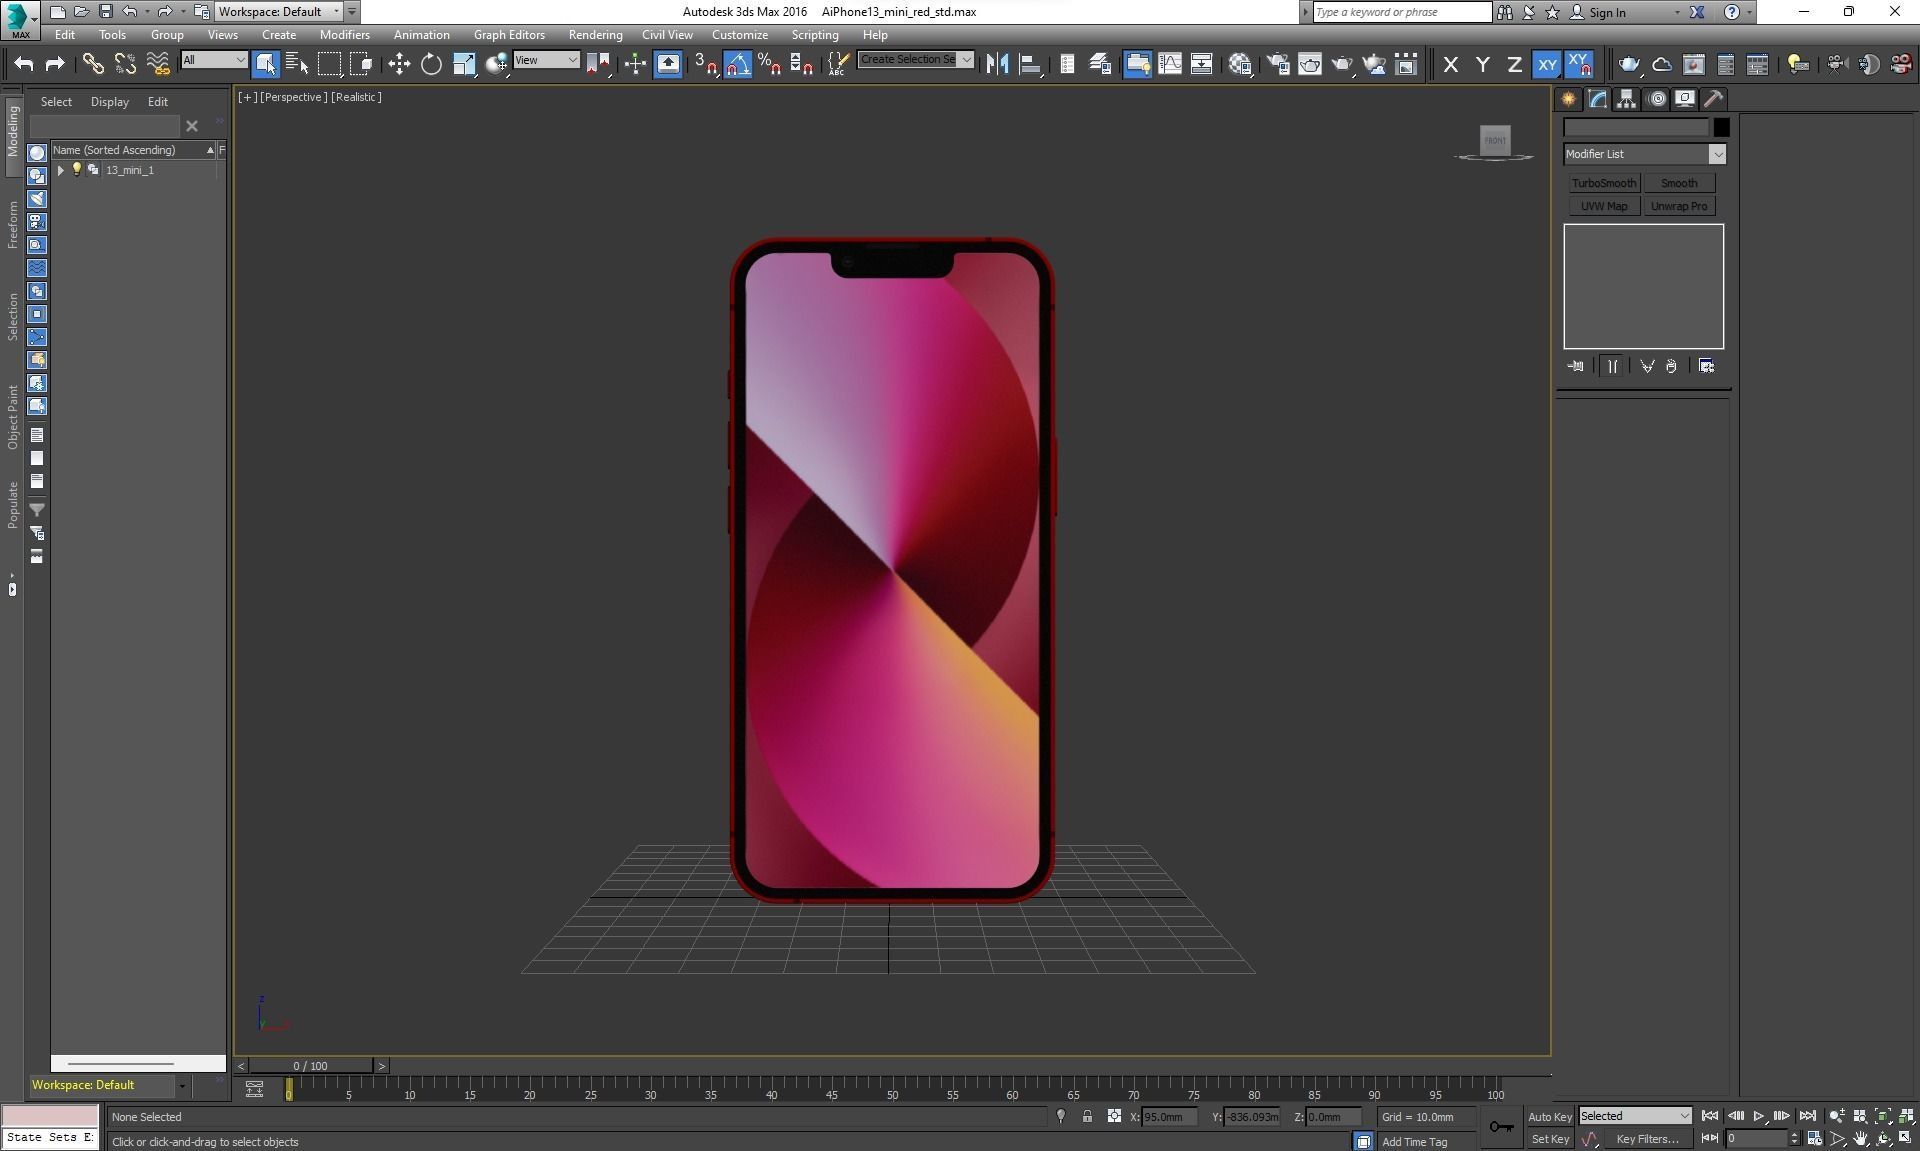Open the Curve Editor

(1169, 64)
